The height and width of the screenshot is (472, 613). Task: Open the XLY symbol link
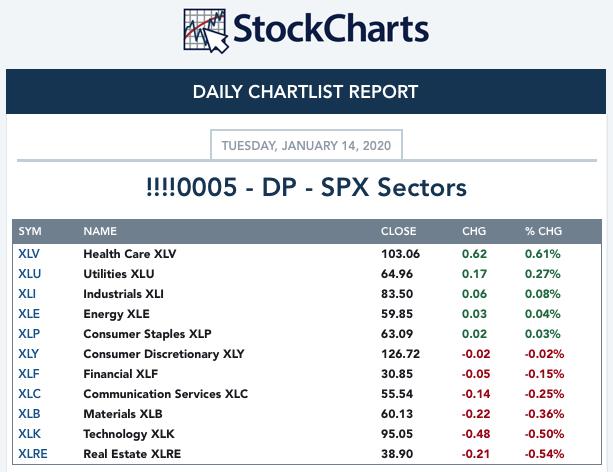click(29, 354)
